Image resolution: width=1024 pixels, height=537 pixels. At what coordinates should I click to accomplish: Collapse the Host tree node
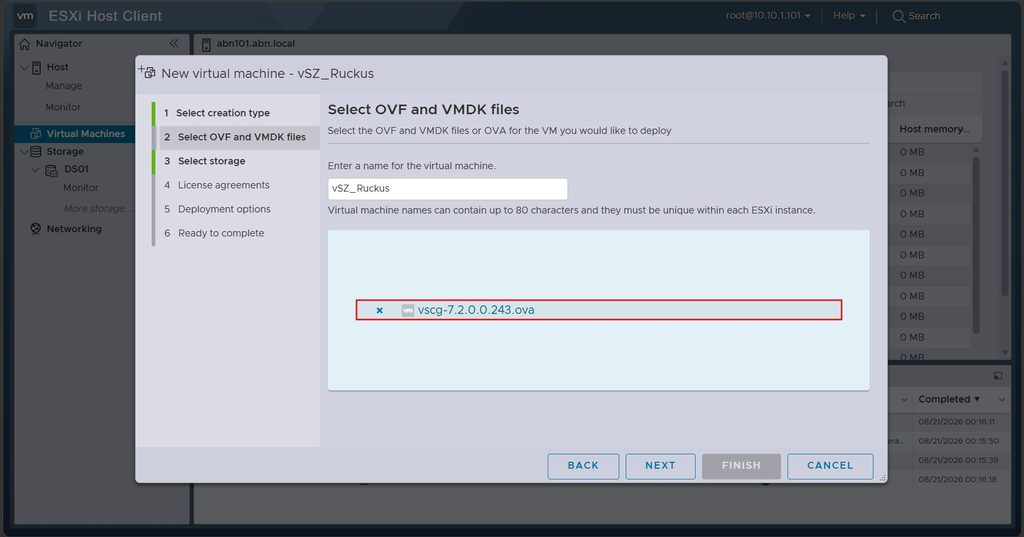[x=24, y=67]
